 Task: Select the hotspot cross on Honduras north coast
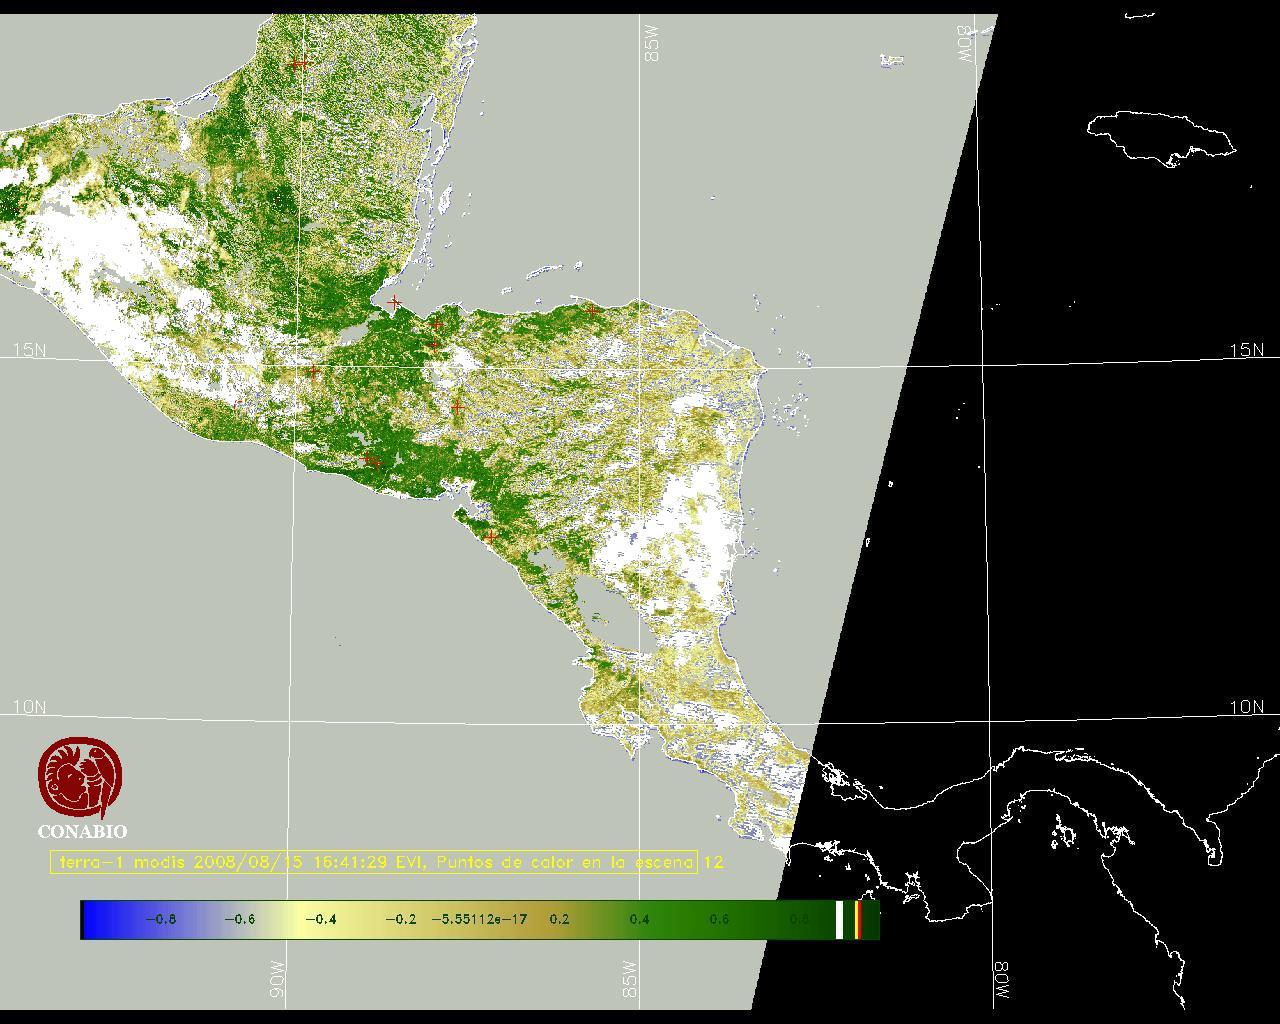[592, 311]
